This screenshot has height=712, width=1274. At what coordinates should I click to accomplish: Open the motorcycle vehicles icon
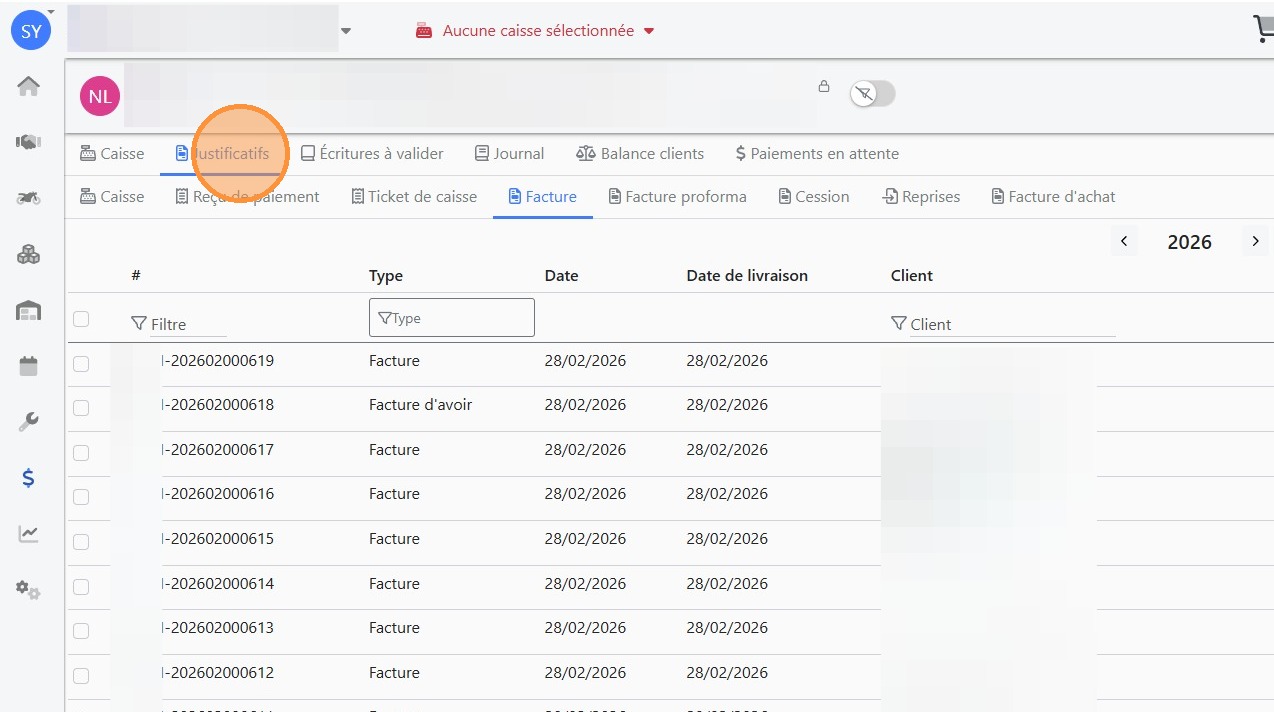pyautogui.click(x=29, y=198)
